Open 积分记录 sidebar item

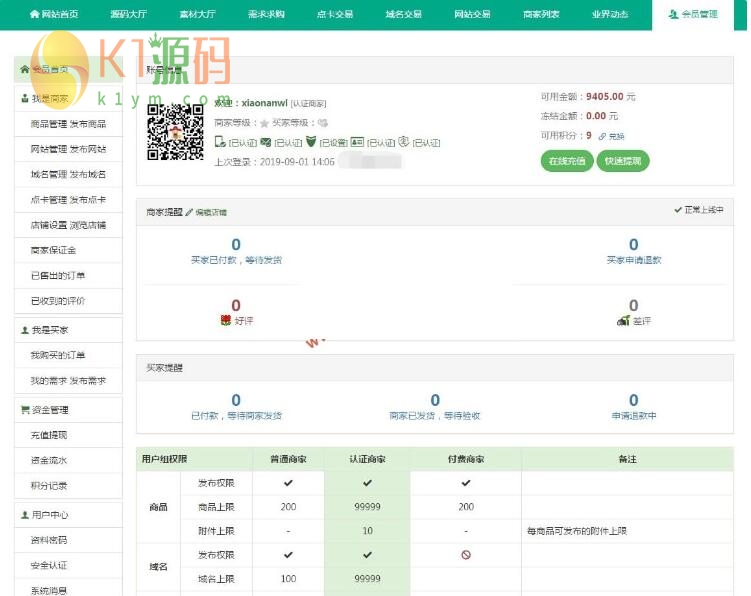tap(49, 486)
